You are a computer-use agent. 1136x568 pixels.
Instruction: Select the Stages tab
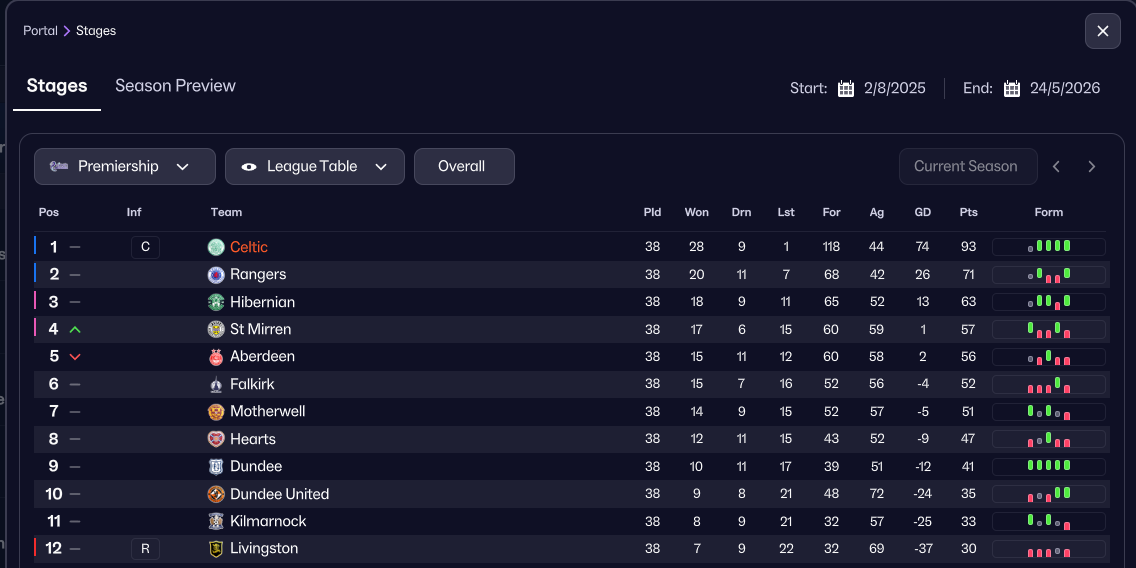pos(57,86)
